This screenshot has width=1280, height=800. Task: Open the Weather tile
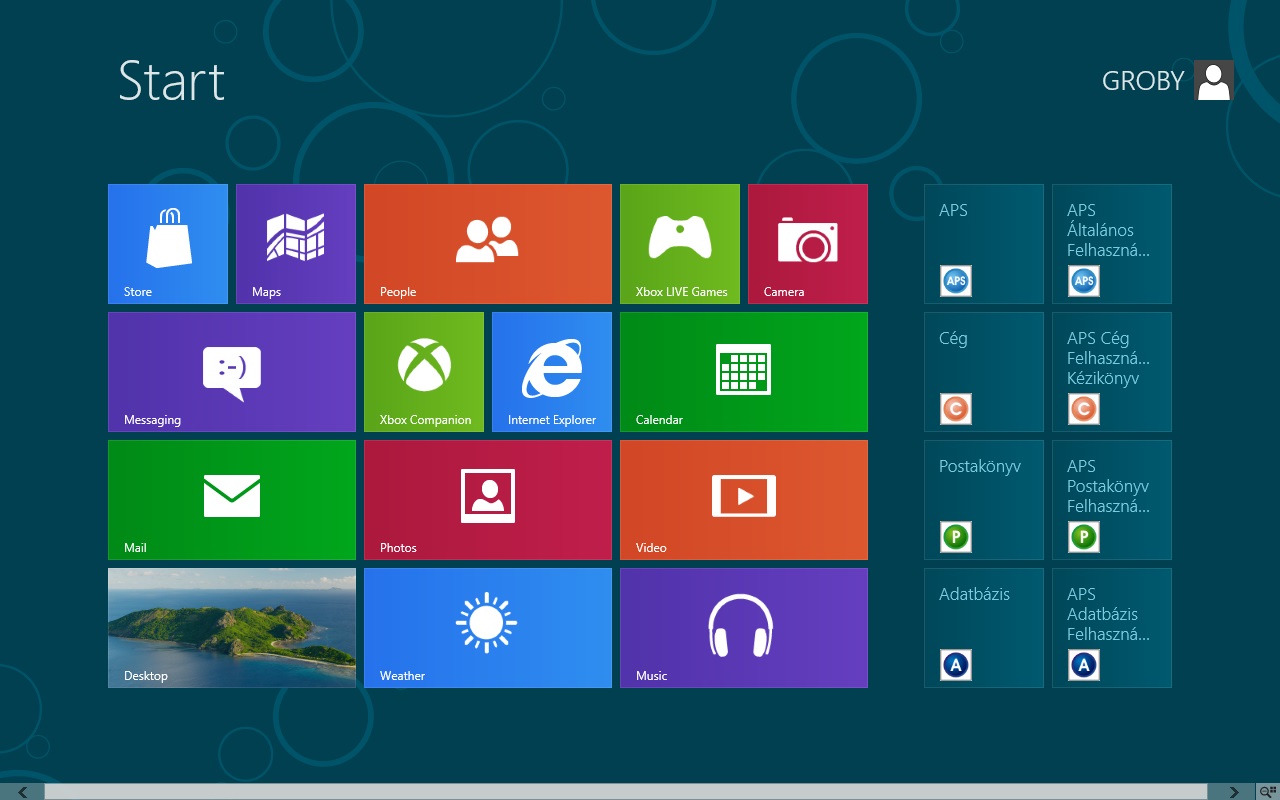click(488, 628)
